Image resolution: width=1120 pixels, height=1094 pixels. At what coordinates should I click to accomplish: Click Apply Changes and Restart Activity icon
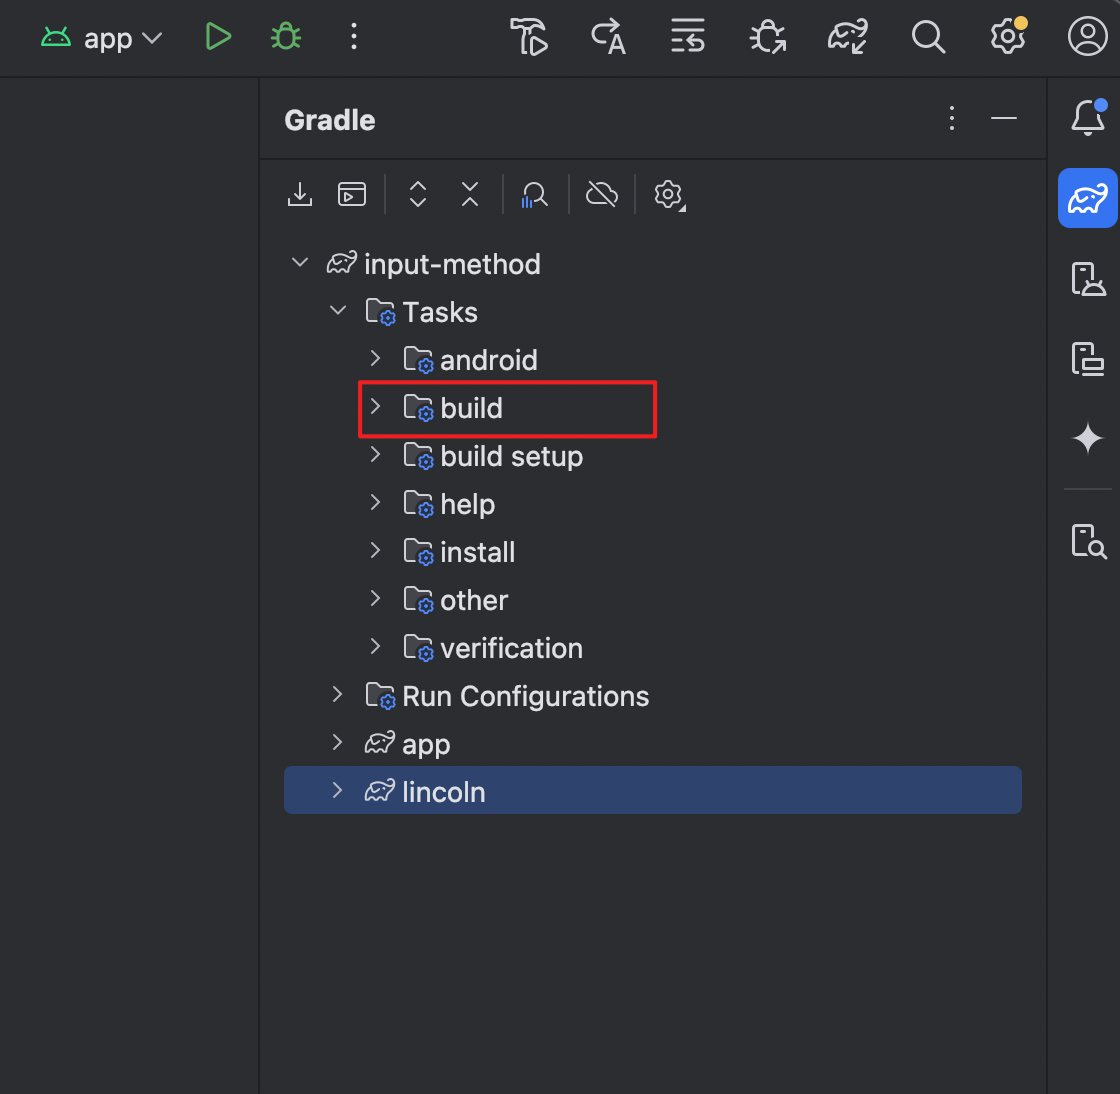pyautogui.click(x=609, y=36)
